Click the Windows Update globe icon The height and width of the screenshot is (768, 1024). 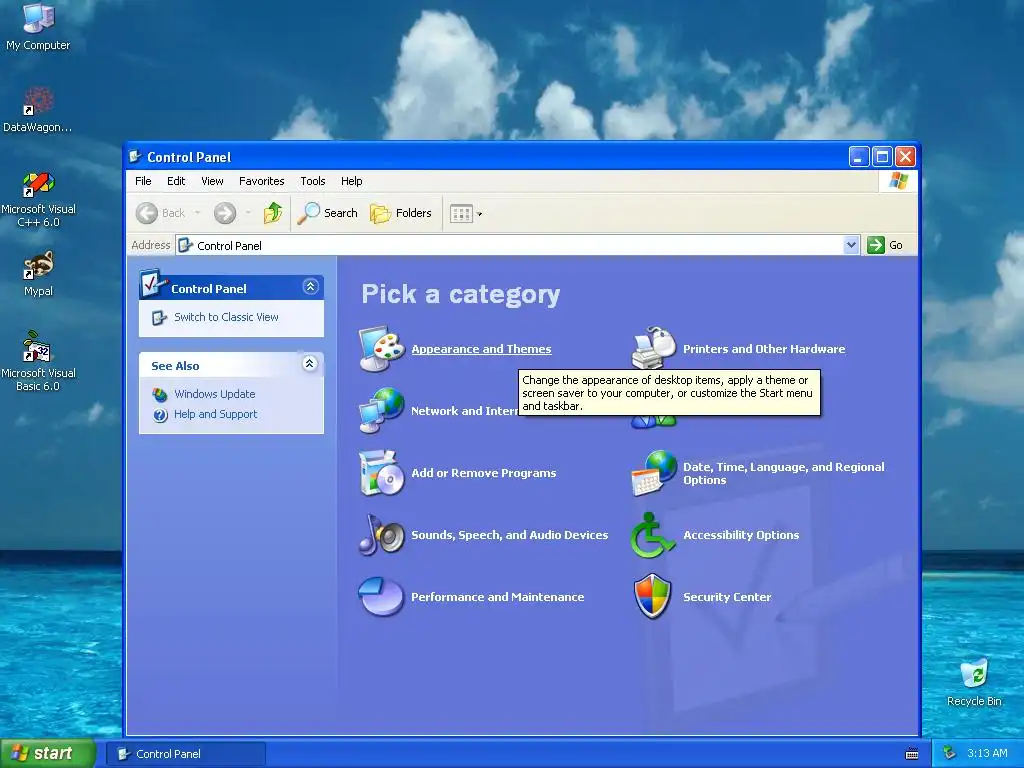tap(160, 394)
